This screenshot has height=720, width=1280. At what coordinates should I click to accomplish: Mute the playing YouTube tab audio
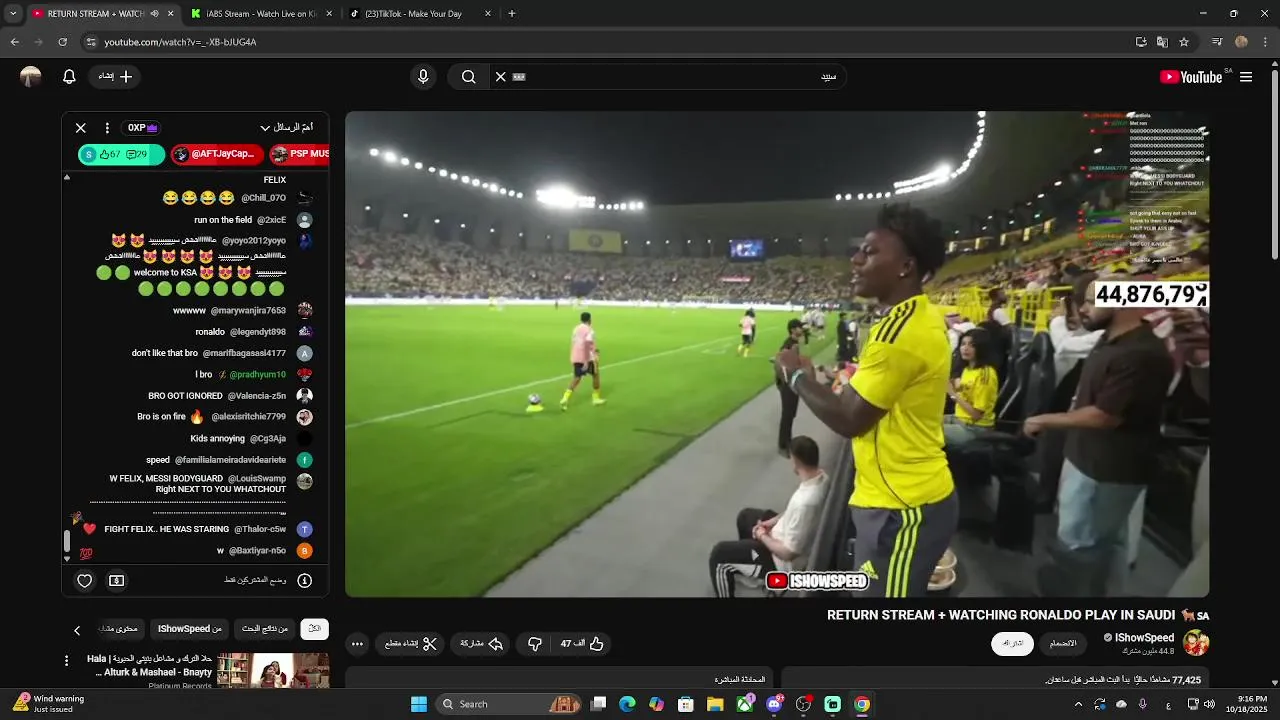tap(154, 14)
